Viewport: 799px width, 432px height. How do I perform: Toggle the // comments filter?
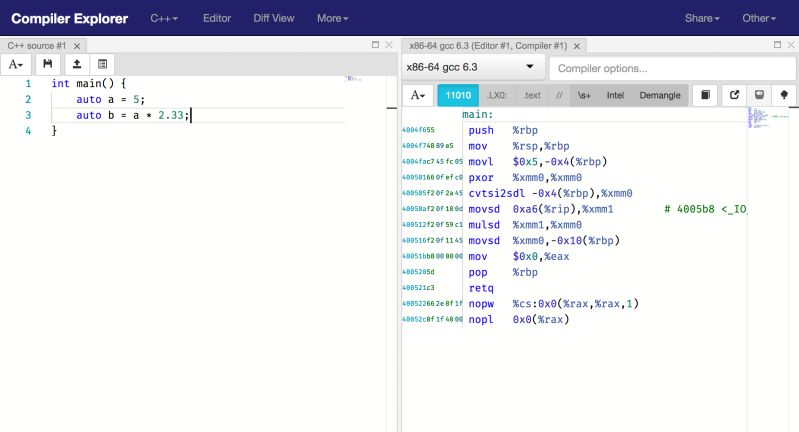coord(559,95)
